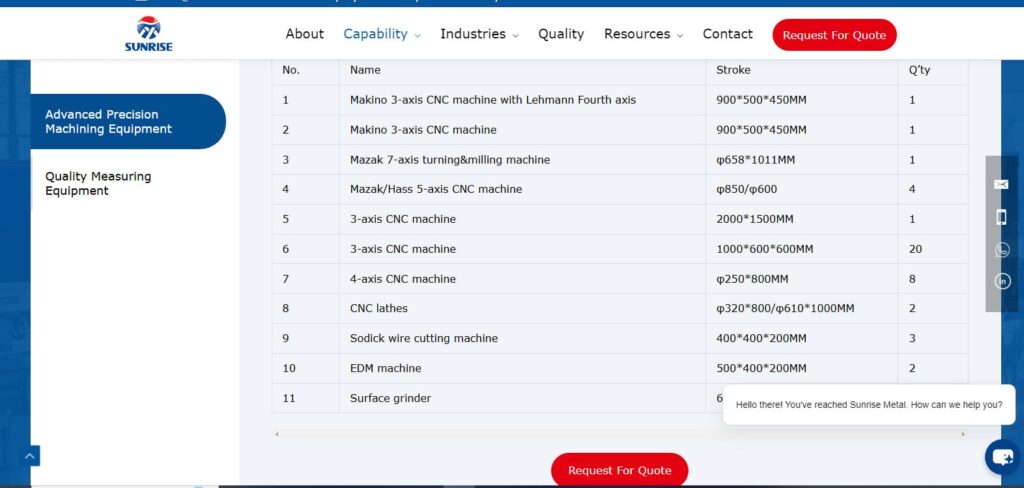The width and height of the screenshot is (1024, 488).
Task: Open the phone contact icon in sidebar
Action: [x=1001, y=217]
